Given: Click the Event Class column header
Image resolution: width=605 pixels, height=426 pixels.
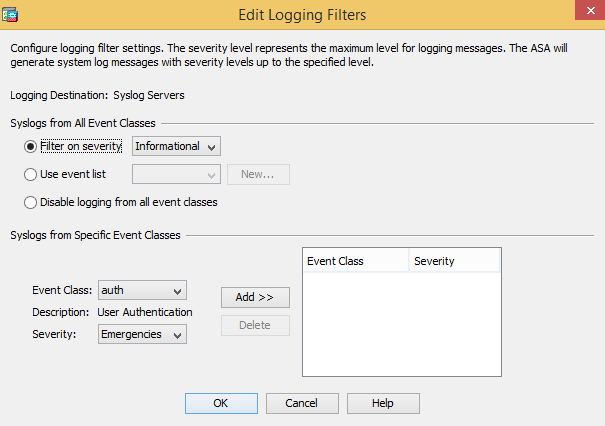Looking at the screenshot, I should click(355, 261).
